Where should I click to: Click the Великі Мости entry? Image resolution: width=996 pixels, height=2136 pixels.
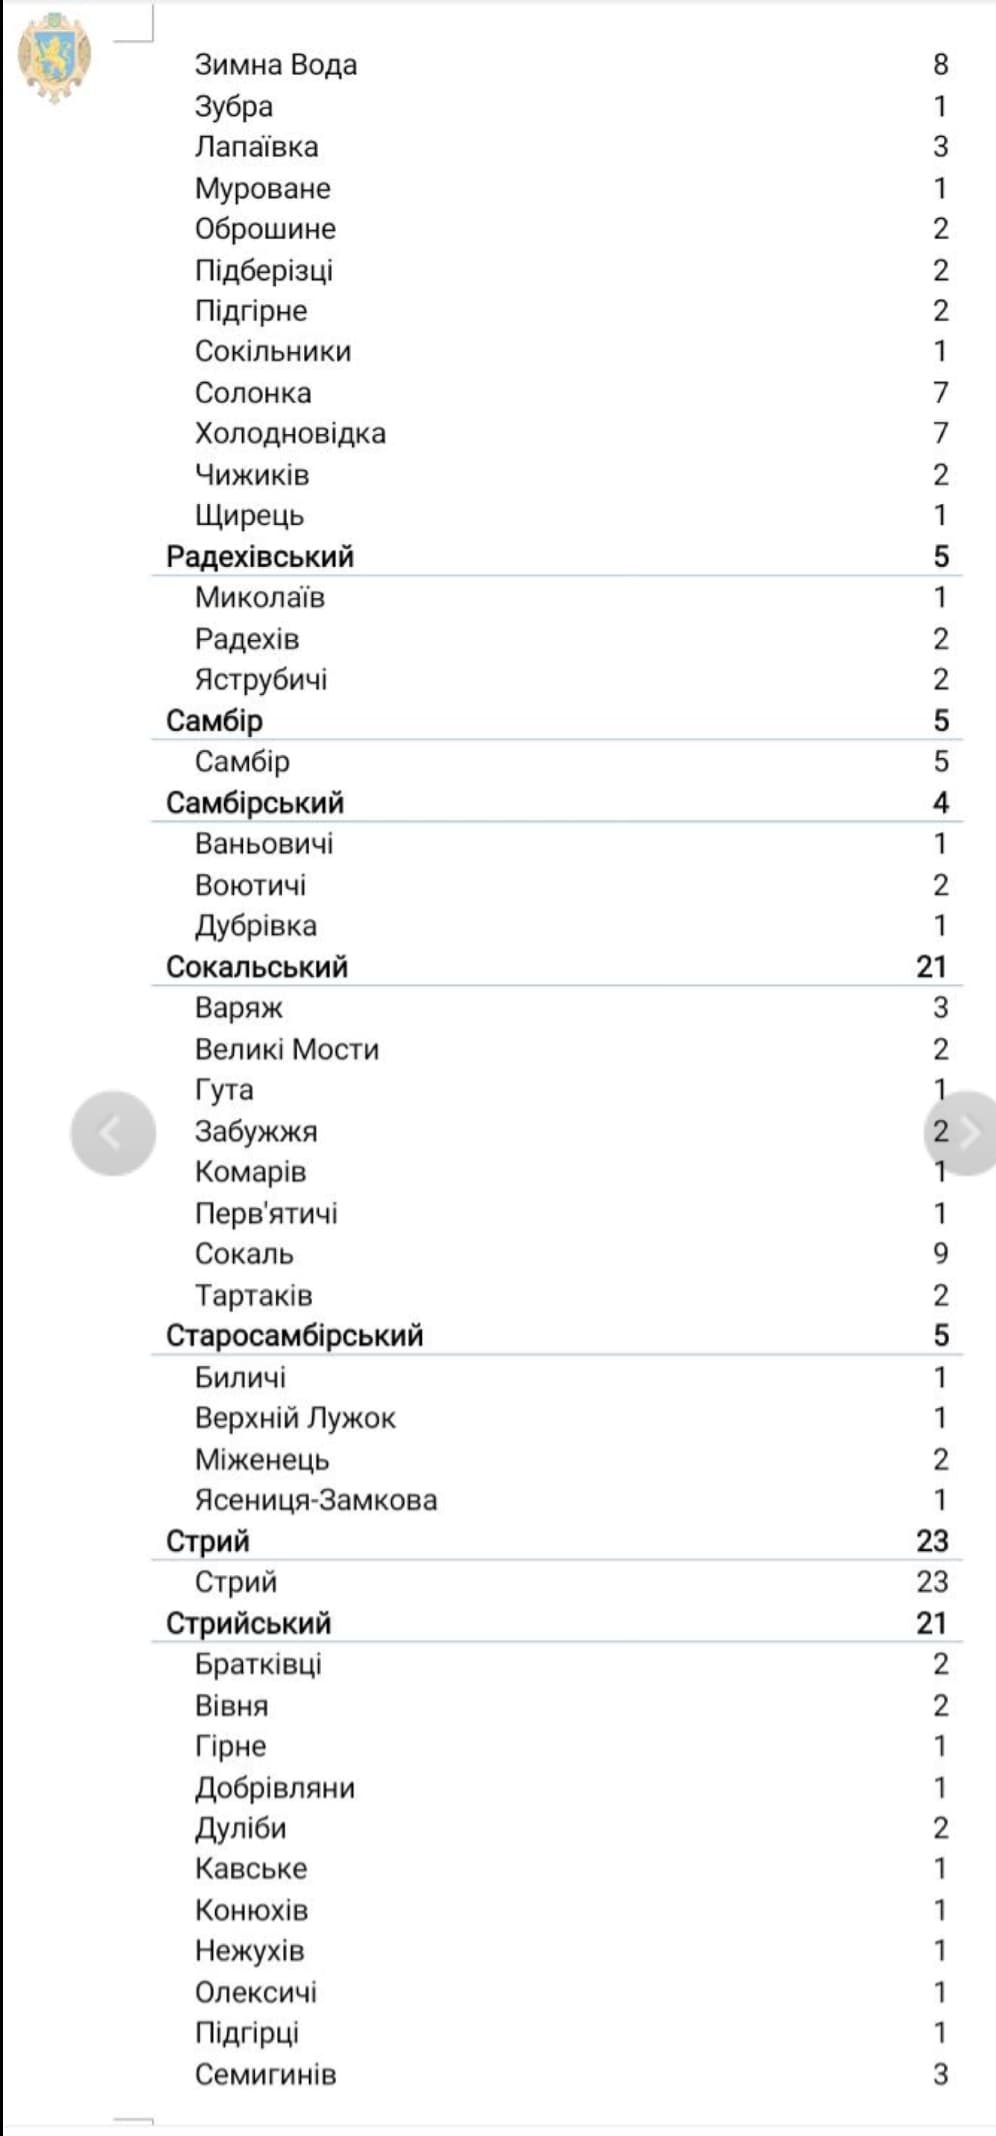(x=287, y=1049)
